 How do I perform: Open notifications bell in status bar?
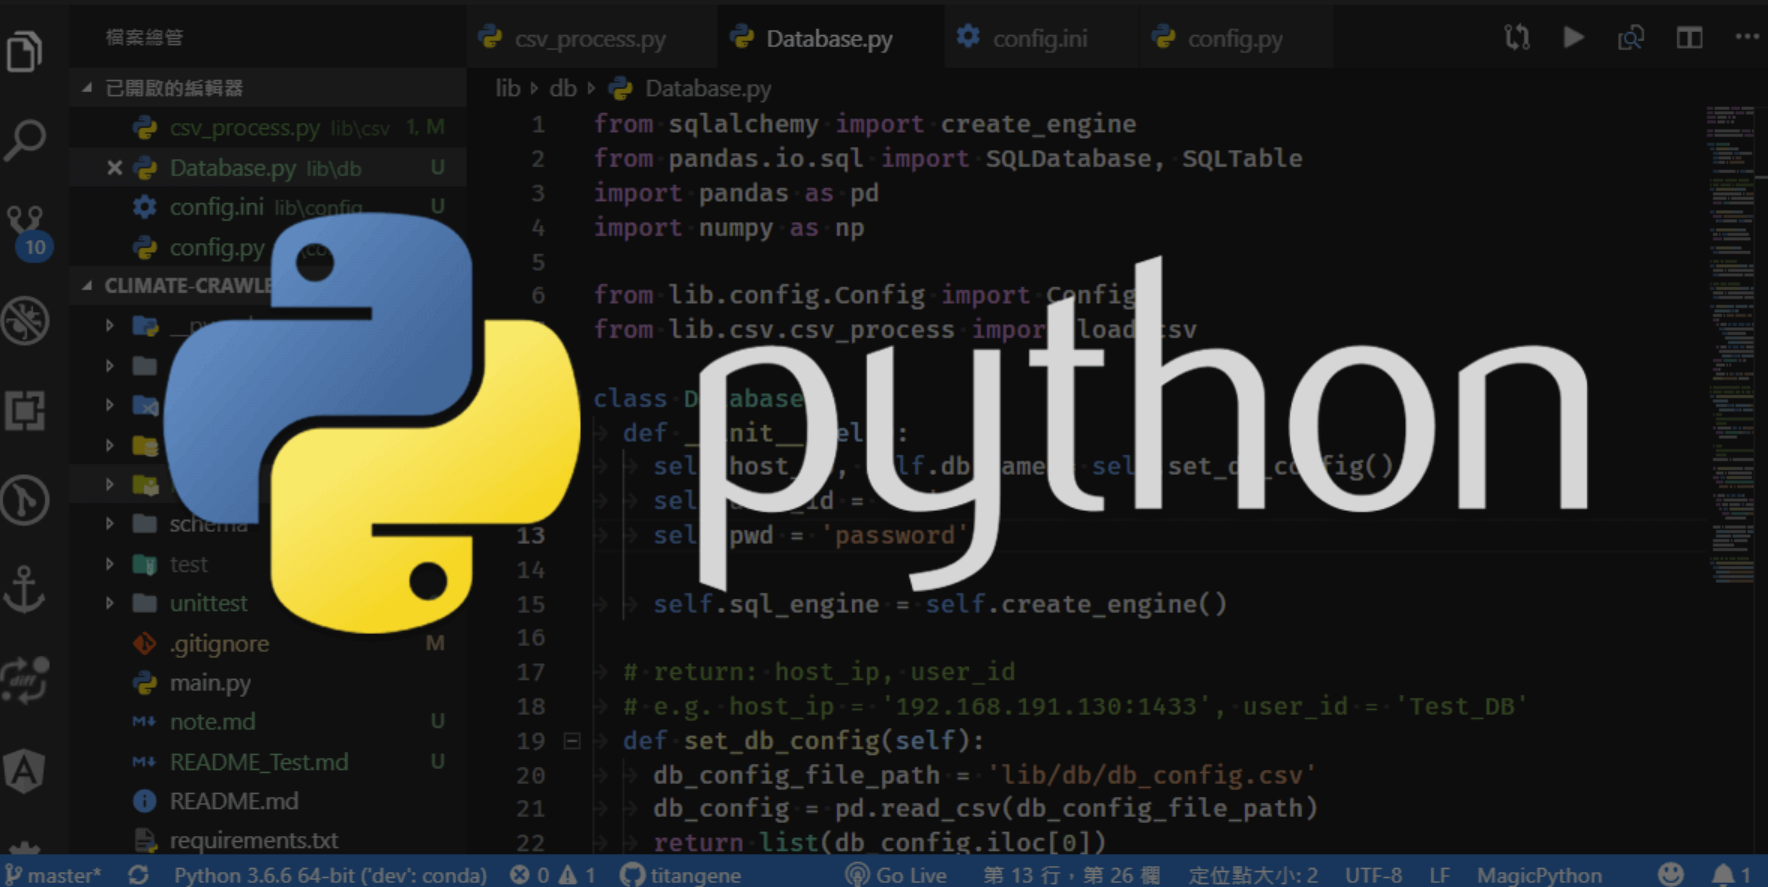(1731, 874)
